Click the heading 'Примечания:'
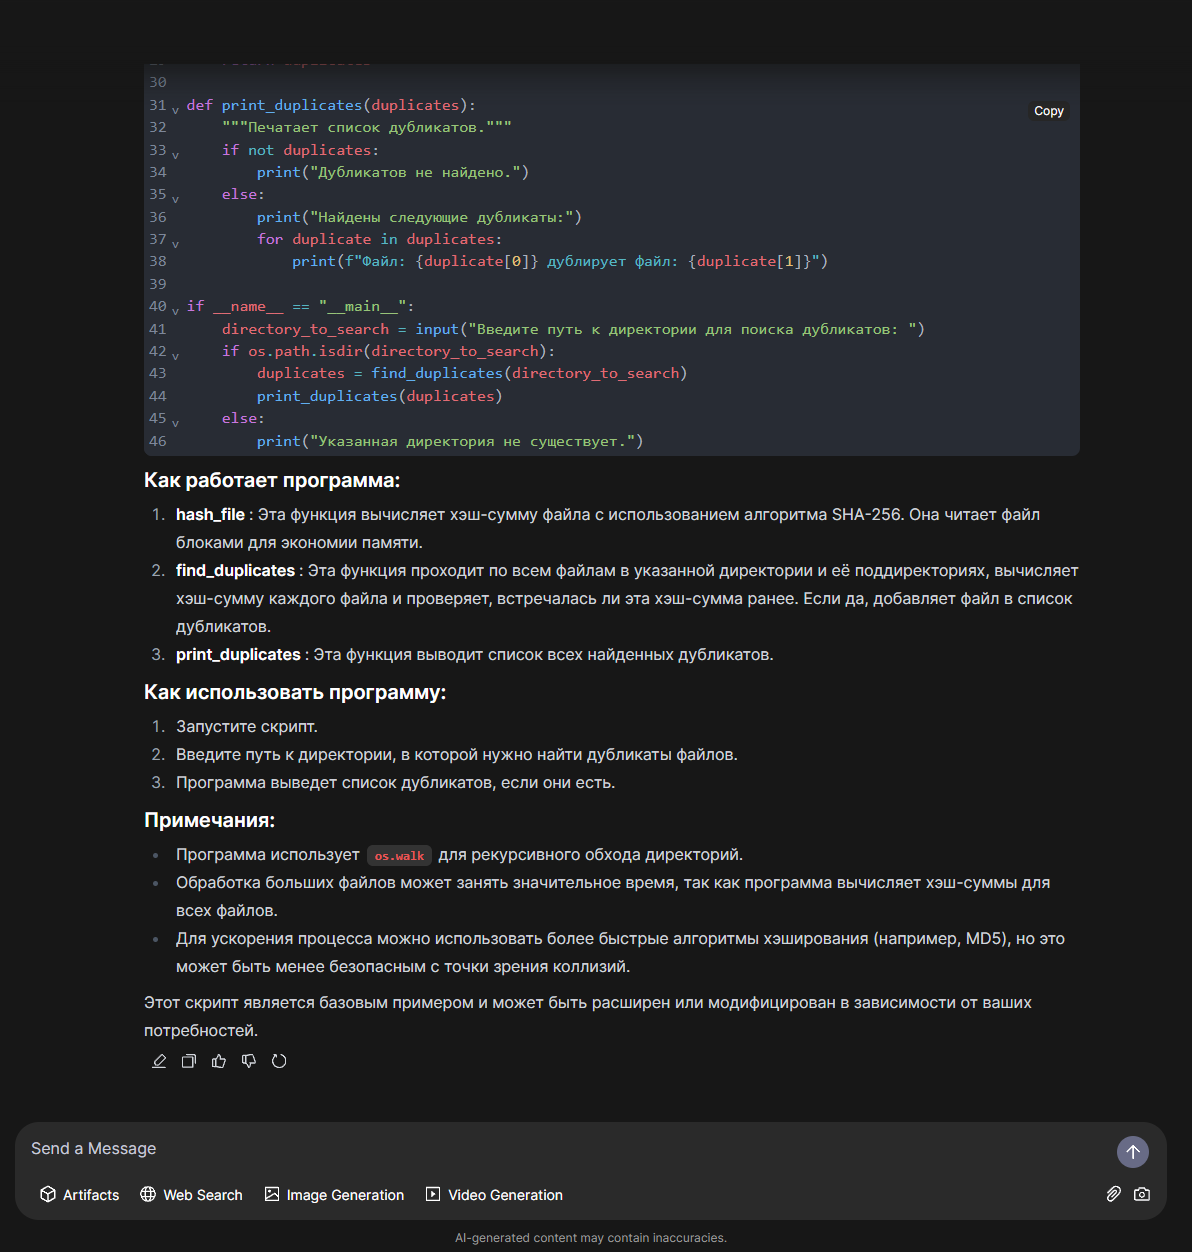Screen dimensions: 1192x1252 point(209,820)
